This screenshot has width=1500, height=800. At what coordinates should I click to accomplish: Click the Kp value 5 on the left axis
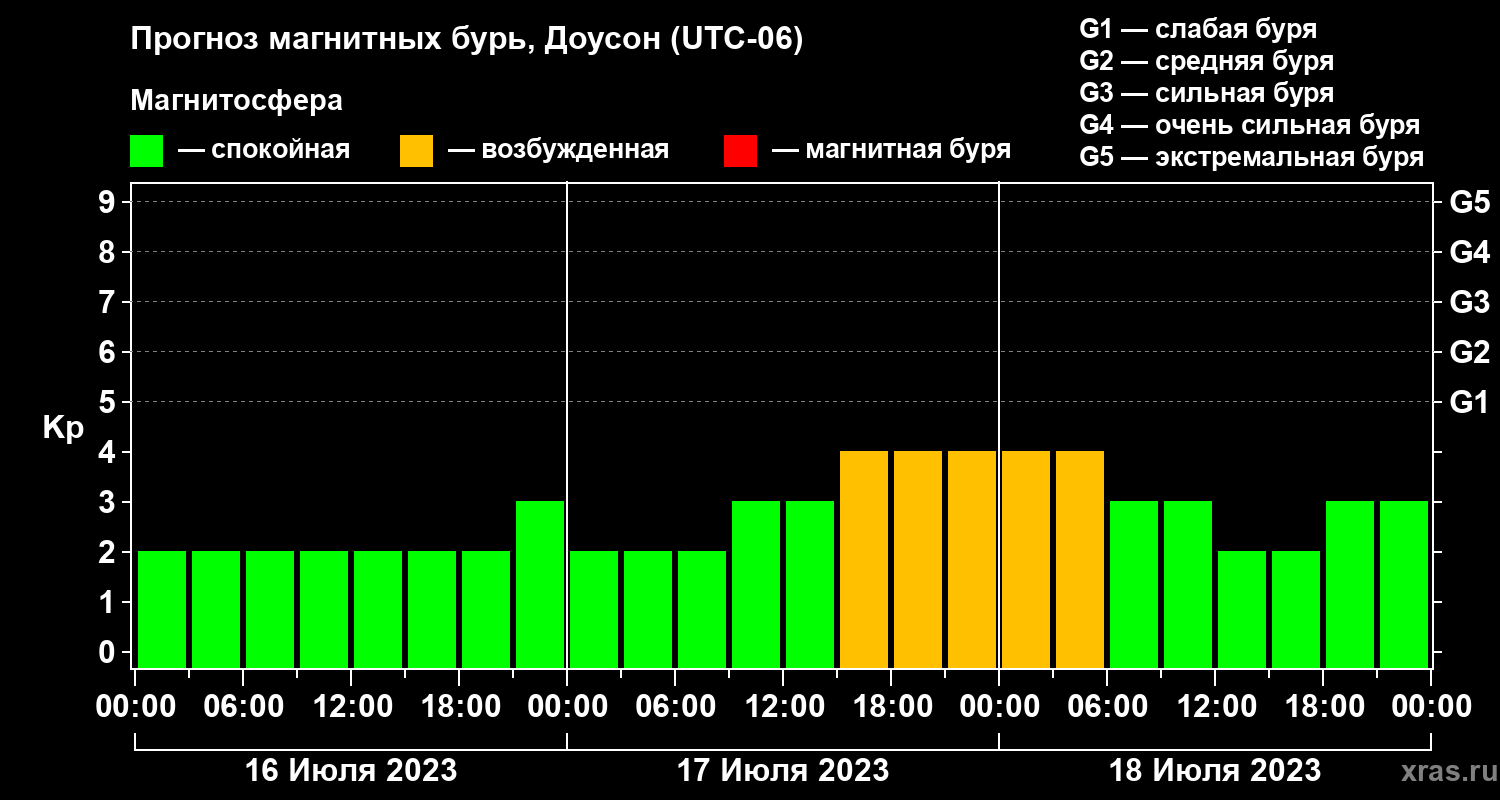coord(109,402)
